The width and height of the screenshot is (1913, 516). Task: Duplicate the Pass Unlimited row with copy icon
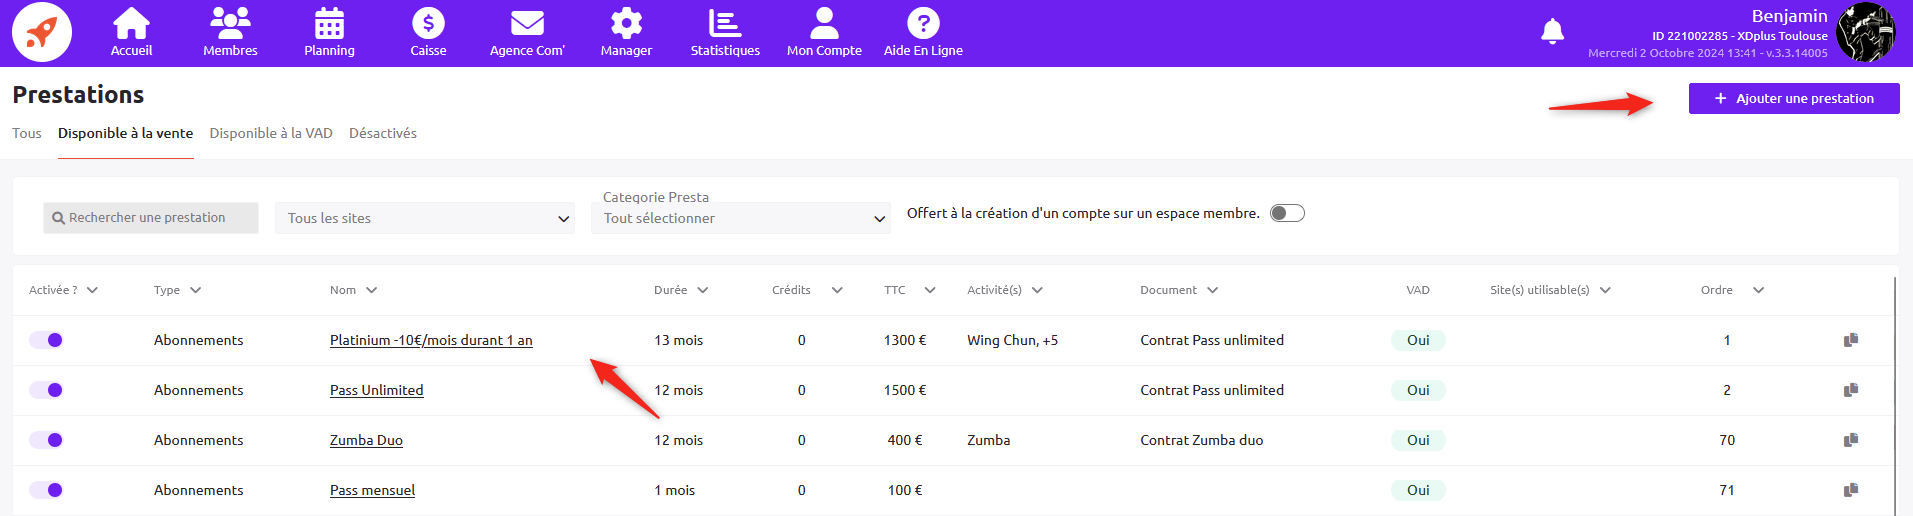(1851, 390)
